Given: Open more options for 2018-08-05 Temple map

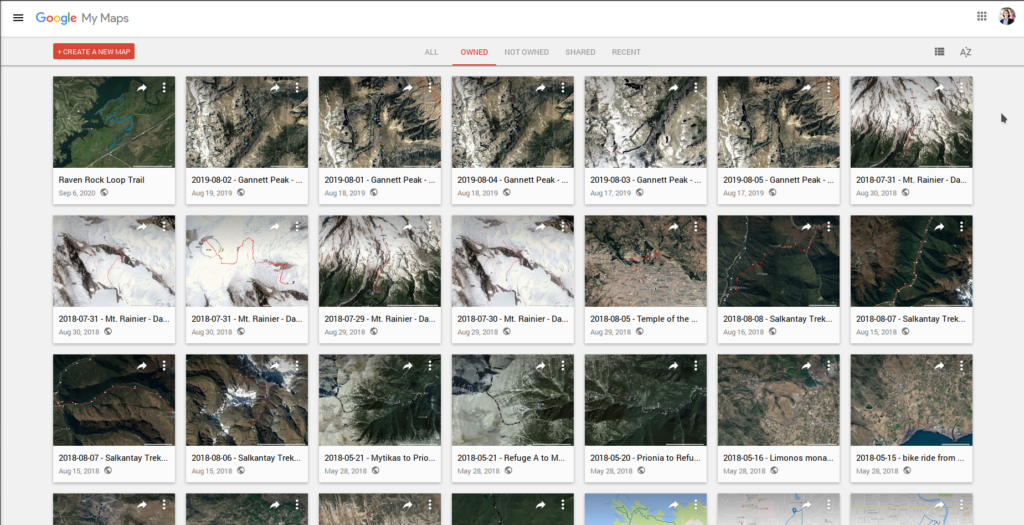Looking at the screenshot, I should (x=696, y=227).
